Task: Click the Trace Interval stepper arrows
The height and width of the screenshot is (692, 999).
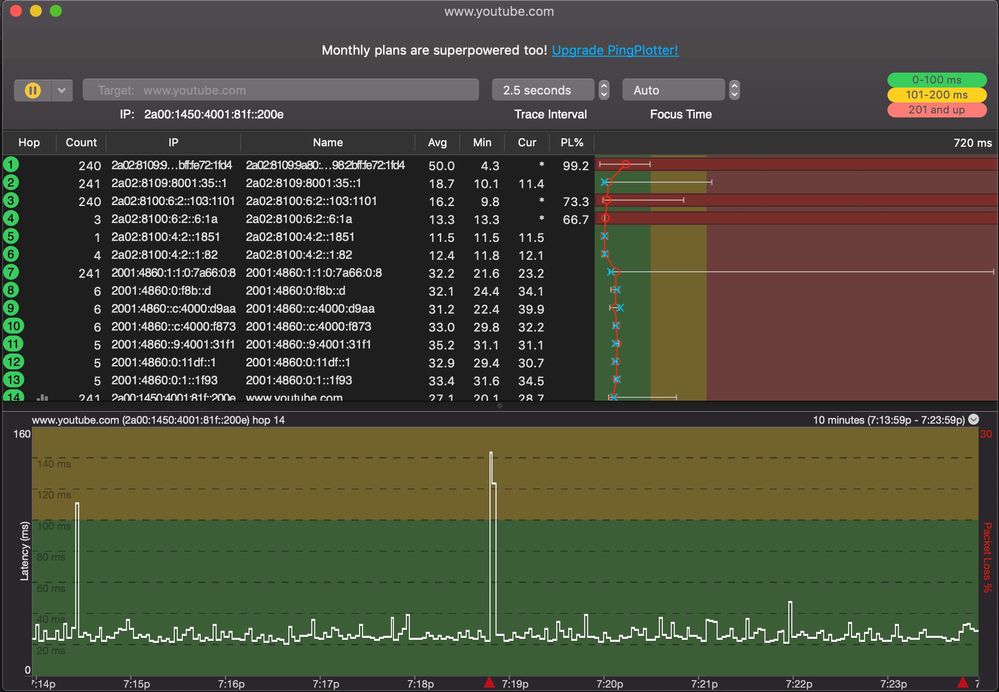Action: (x=604, y=90)
